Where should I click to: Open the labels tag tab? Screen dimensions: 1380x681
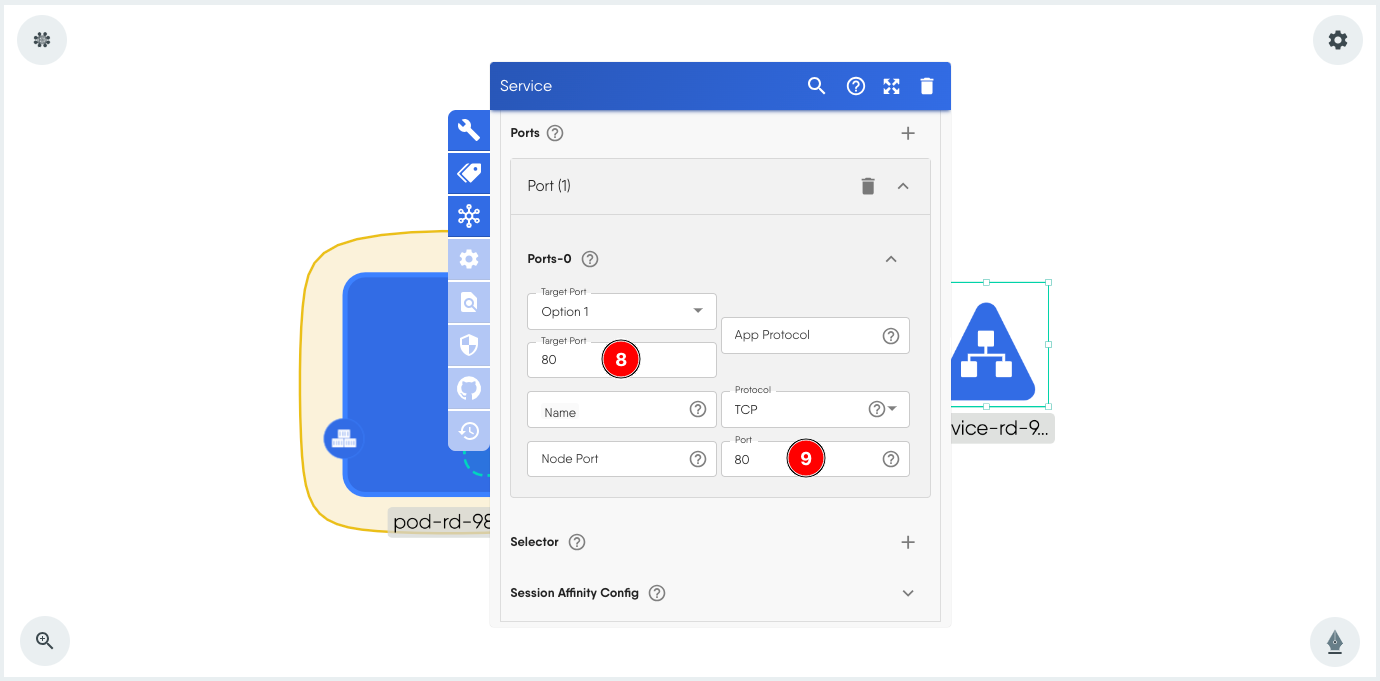point(469,173)
